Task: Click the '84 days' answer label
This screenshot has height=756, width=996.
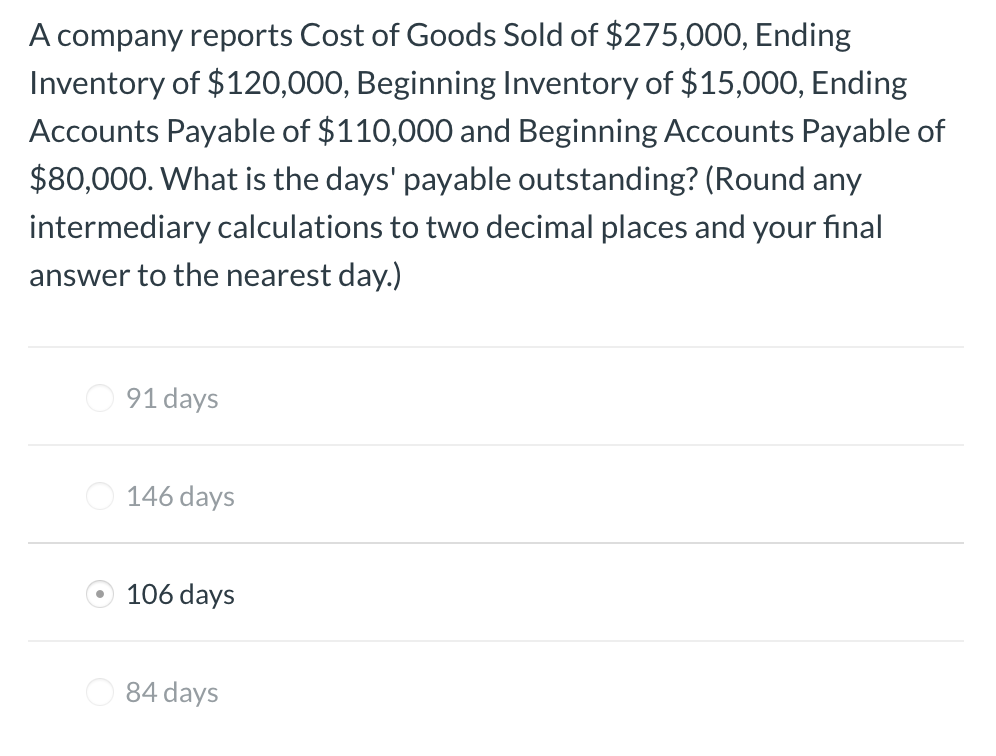Action: [x=172, y=692]
